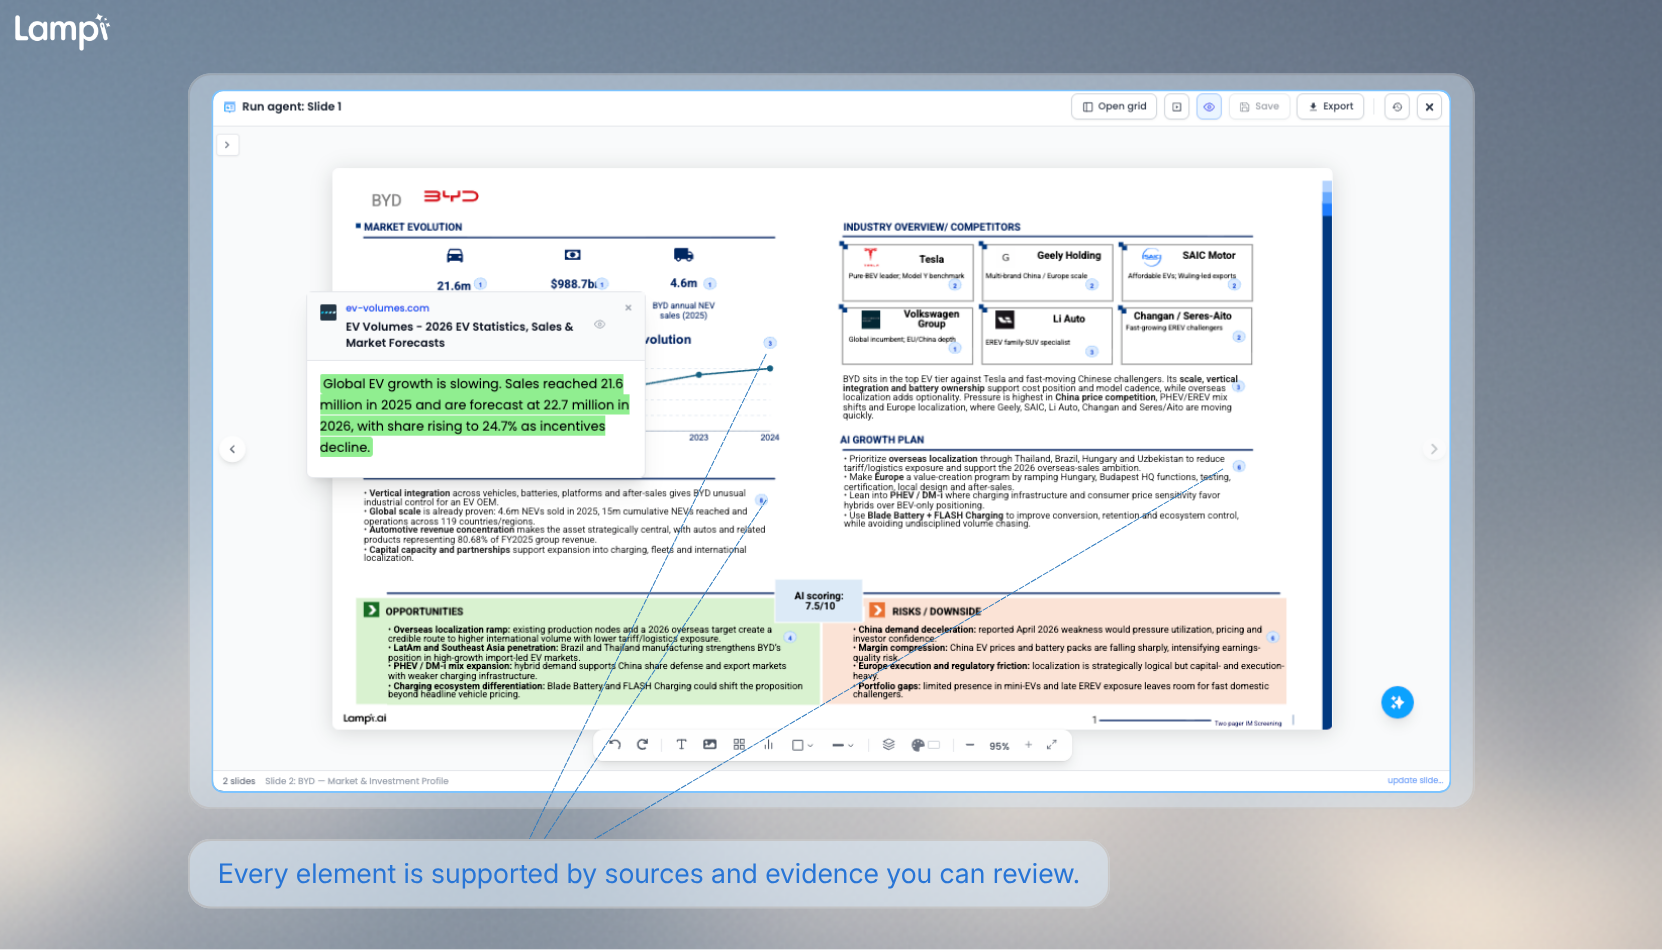The image size is (1662, 950).
Task: Toggle the eye preview button in the header
Action: point(1209,107)
